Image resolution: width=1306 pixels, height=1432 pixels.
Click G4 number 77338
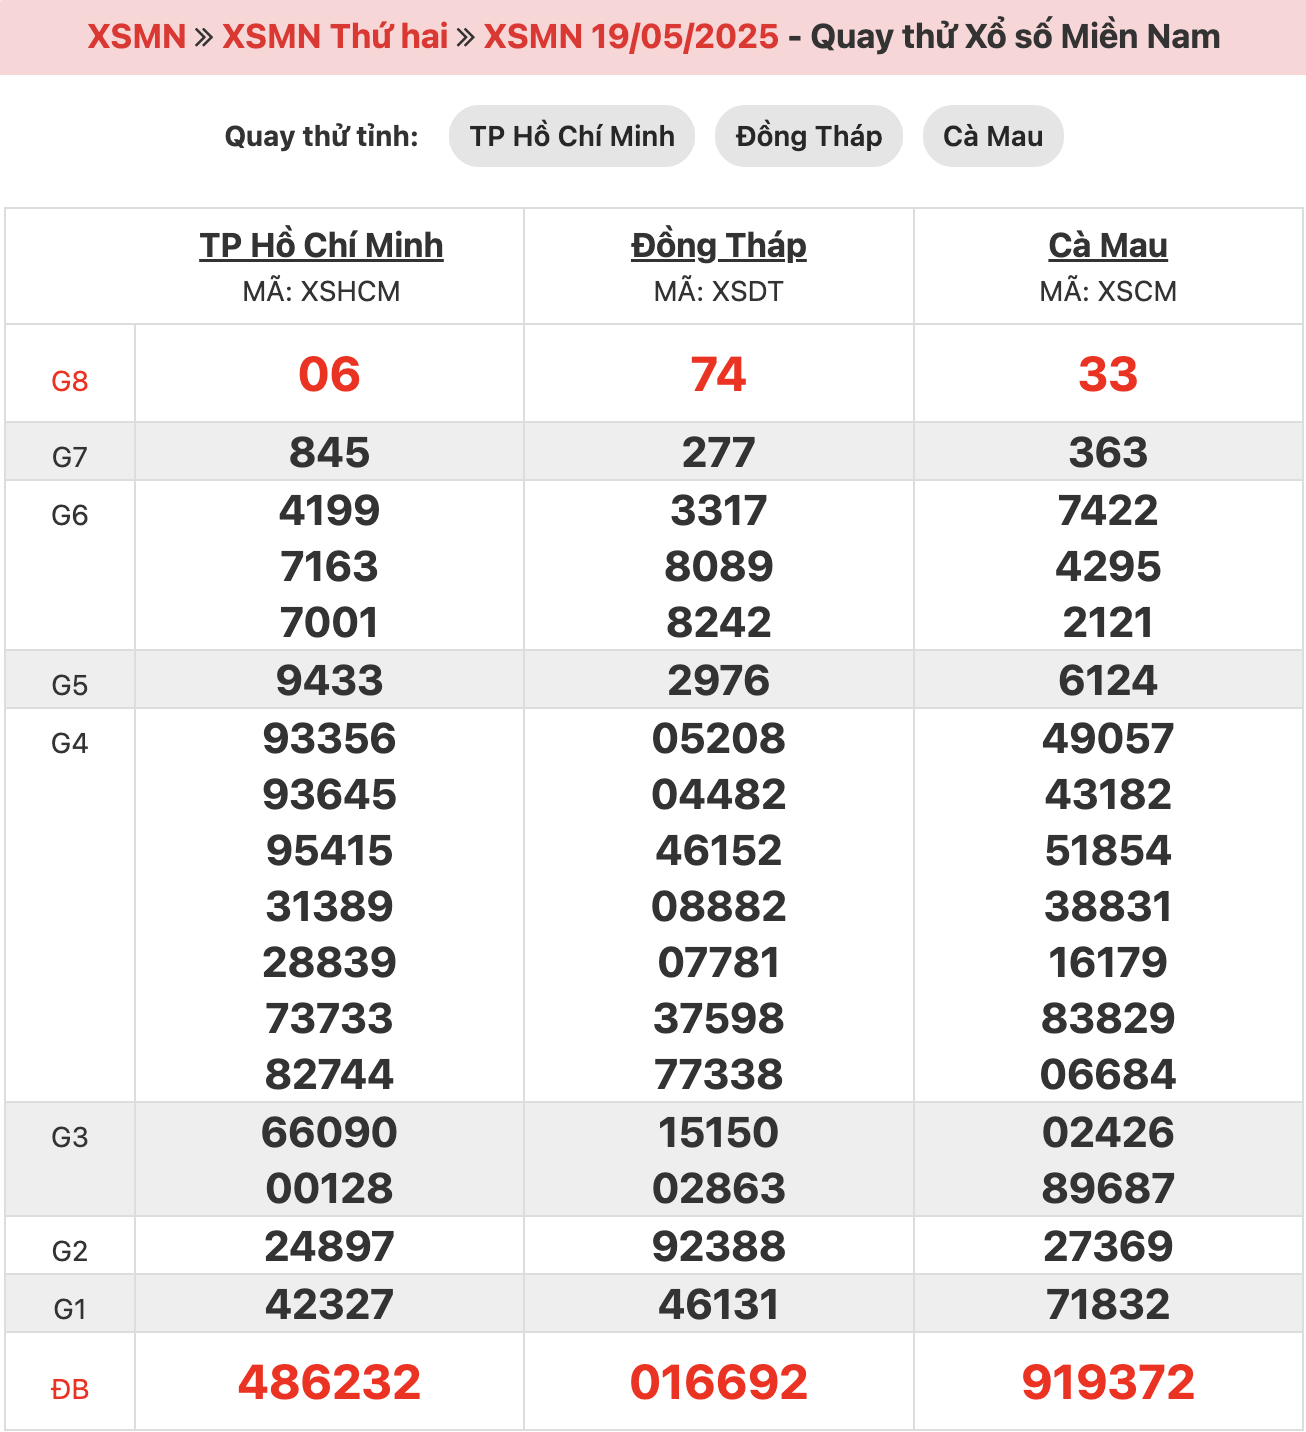[719, 1075]
